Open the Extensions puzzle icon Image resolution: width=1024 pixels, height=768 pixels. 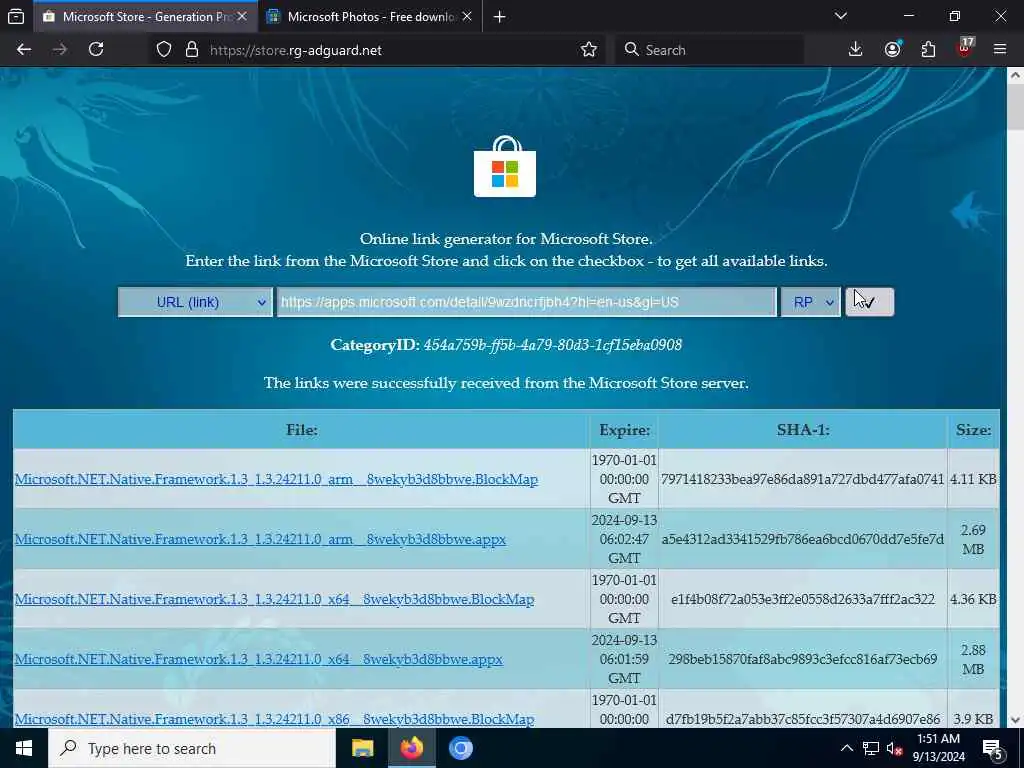[928, 50]
